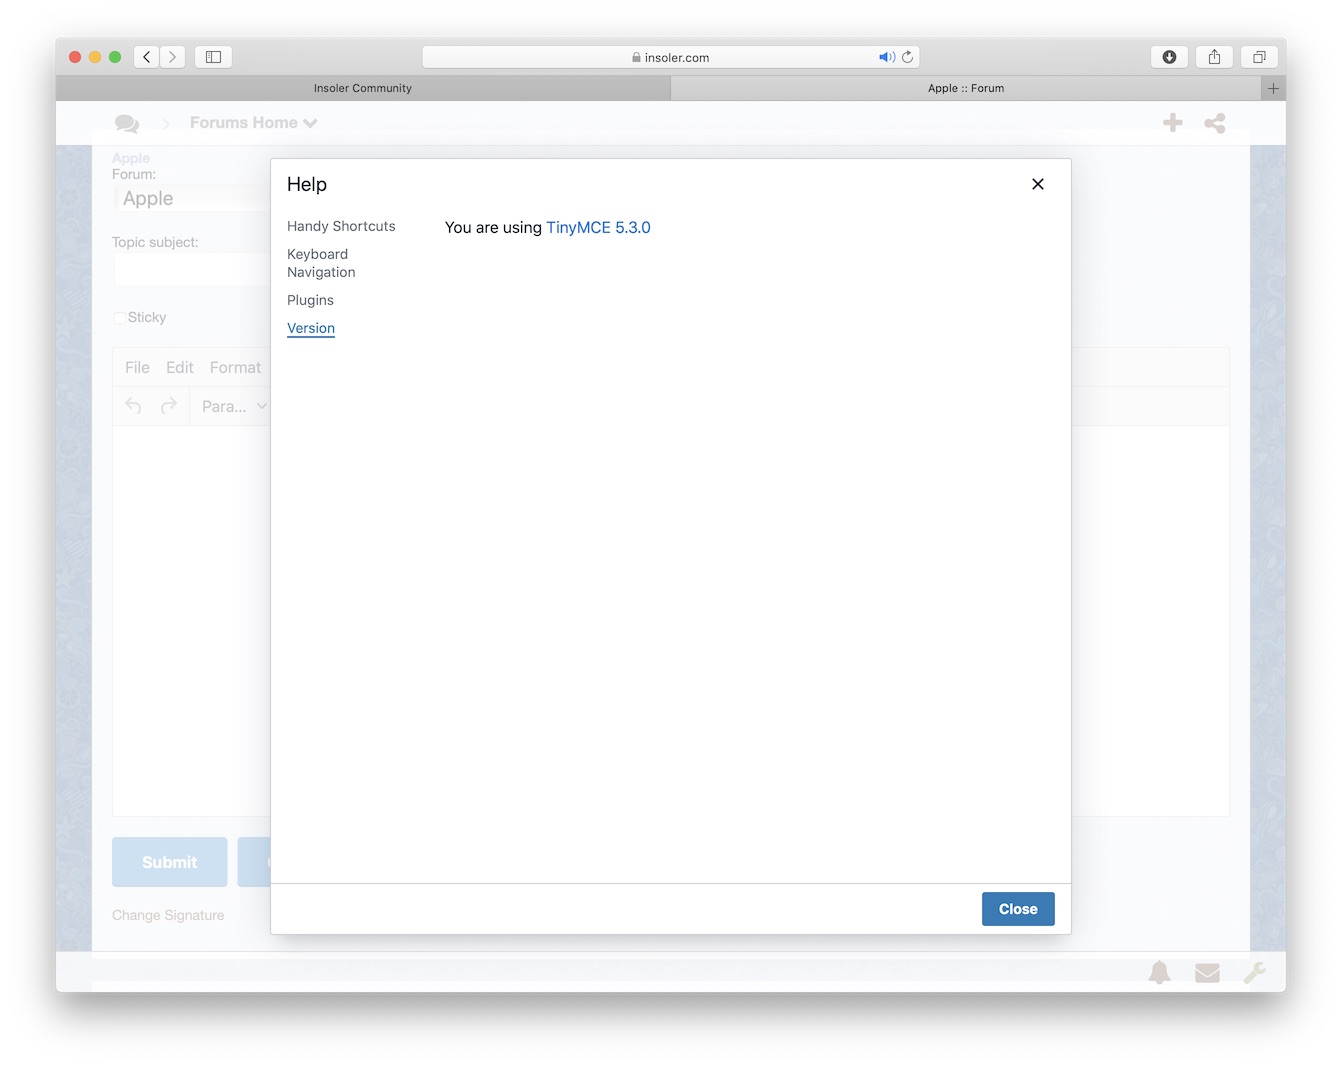This screenshot has height=1066, width=1342.
Task: Reload the page with the refresh icon
Action: tap(908, 57)
